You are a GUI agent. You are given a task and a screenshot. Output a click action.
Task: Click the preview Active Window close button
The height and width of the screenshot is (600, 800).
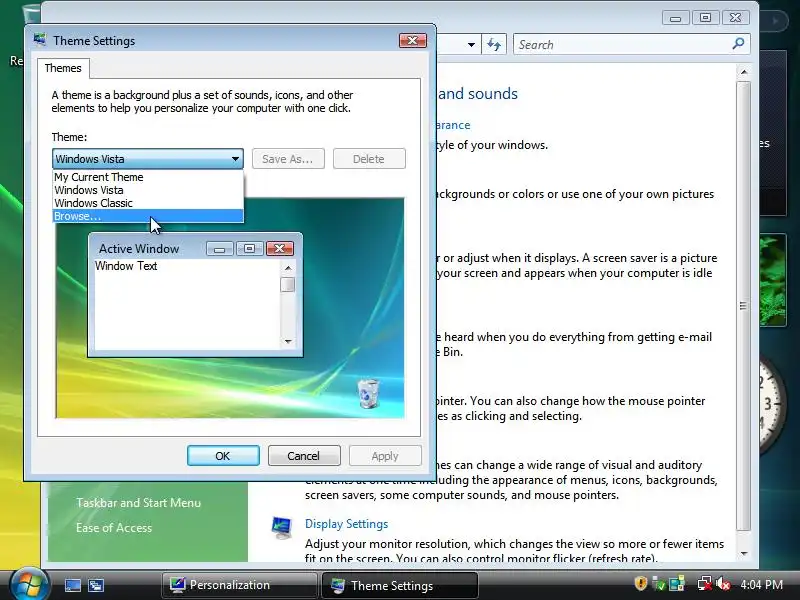tap(280, 248)
